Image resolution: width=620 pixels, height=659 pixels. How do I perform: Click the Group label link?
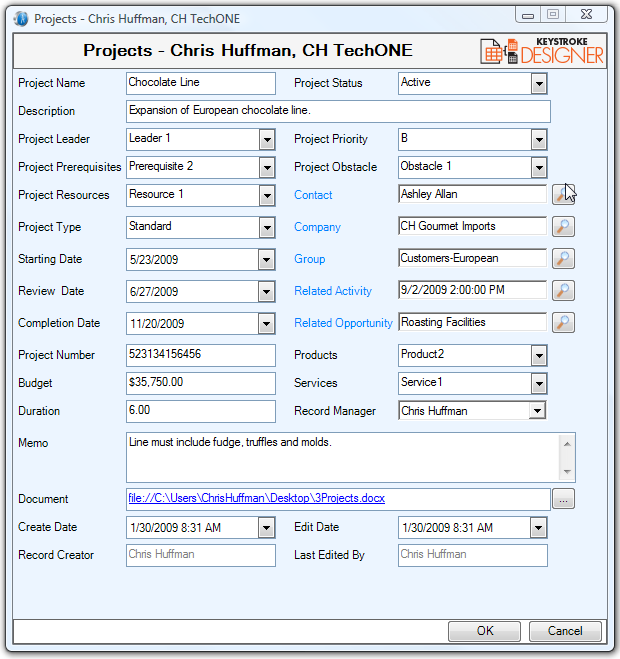coord(310,259)
